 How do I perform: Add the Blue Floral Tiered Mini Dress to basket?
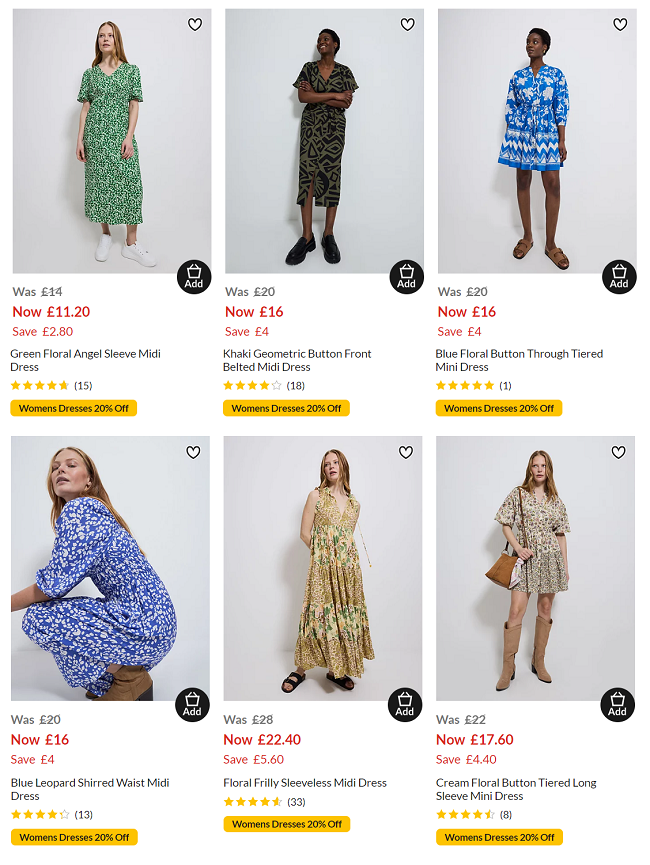coord(619,275)
